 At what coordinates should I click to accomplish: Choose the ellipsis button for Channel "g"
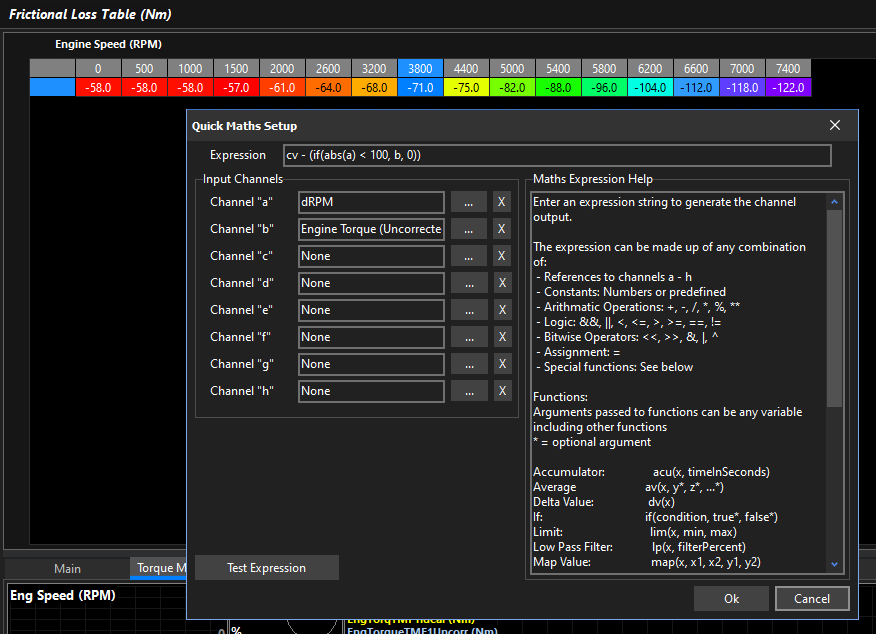[x=468, y=364]
